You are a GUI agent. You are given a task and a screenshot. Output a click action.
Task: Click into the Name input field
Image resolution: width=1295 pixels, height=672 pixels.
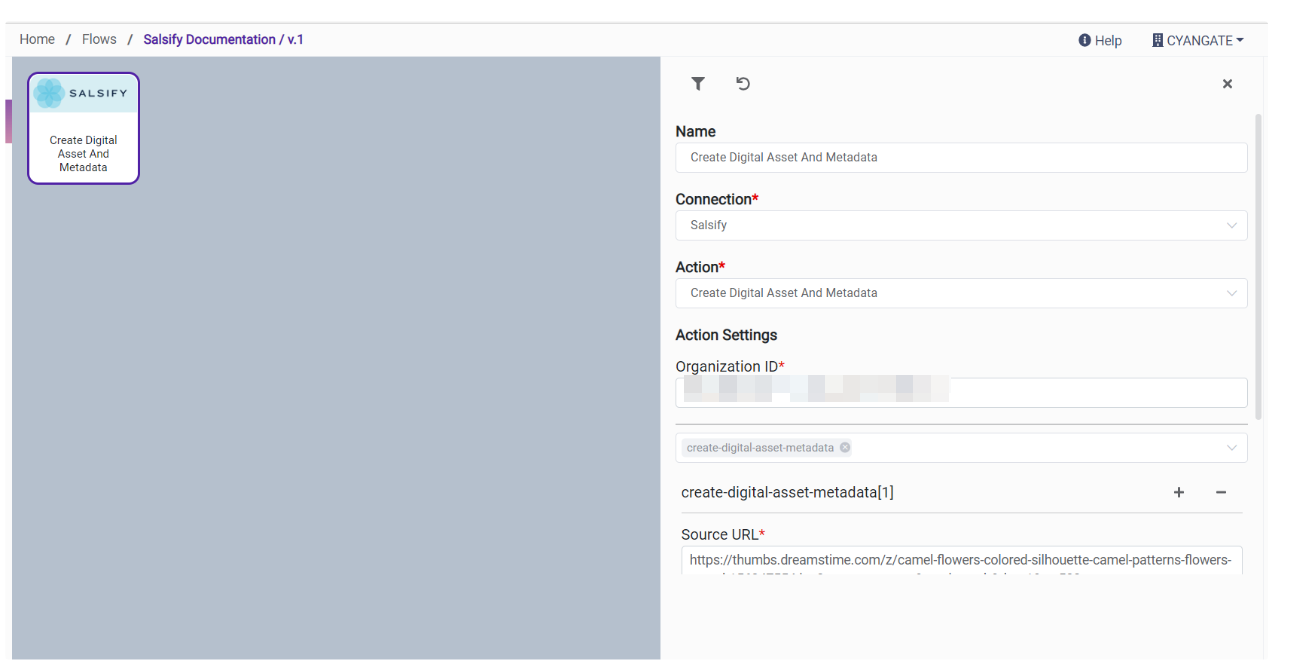[x=960, y=157]
